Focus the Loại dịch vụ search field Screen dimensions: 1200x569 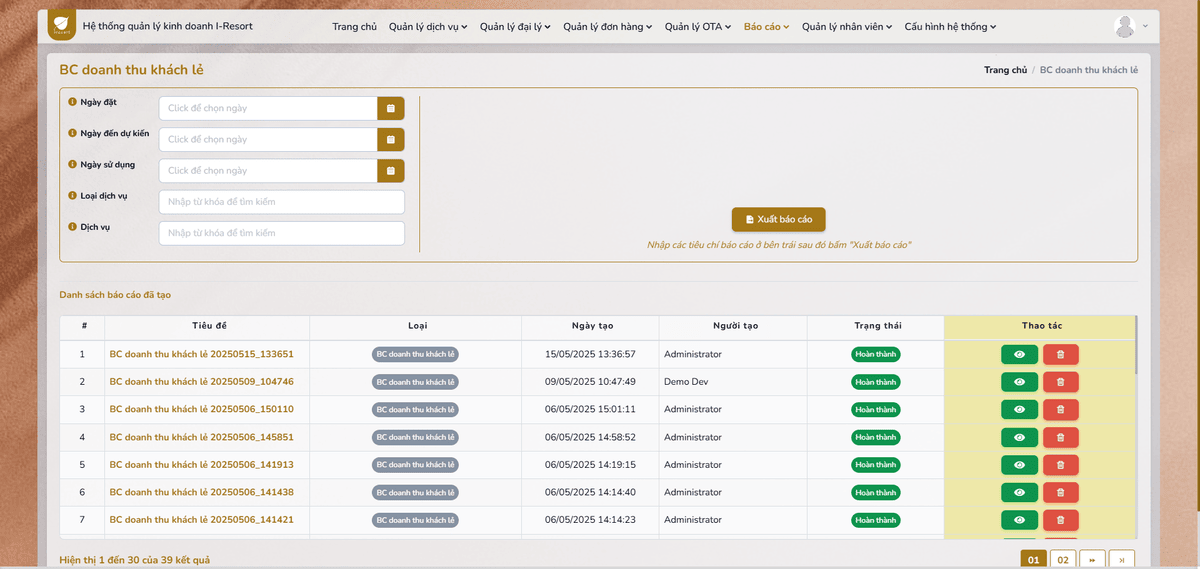(282, 202)
